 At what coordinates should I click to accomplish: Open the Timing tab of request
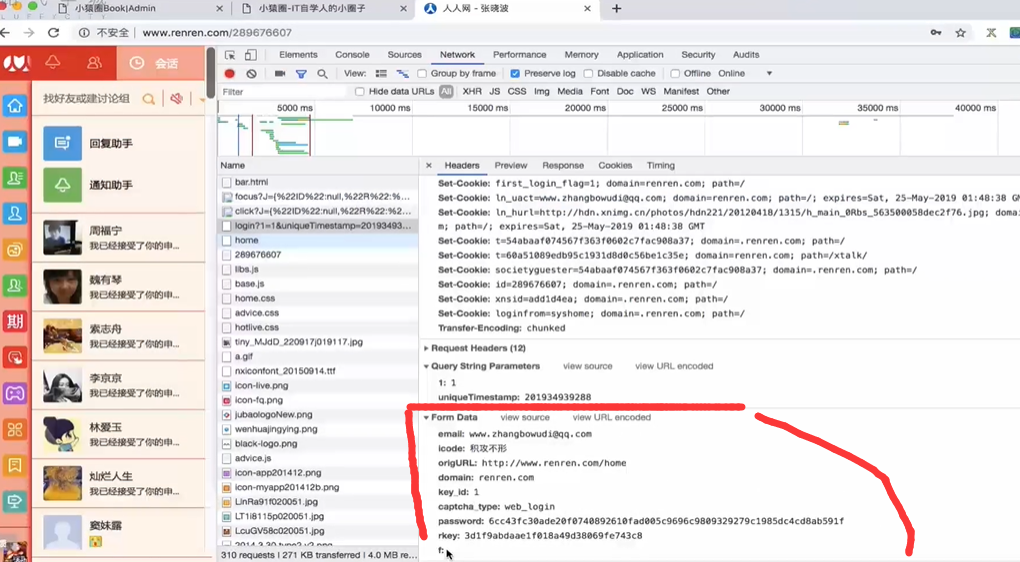point(660,166)
